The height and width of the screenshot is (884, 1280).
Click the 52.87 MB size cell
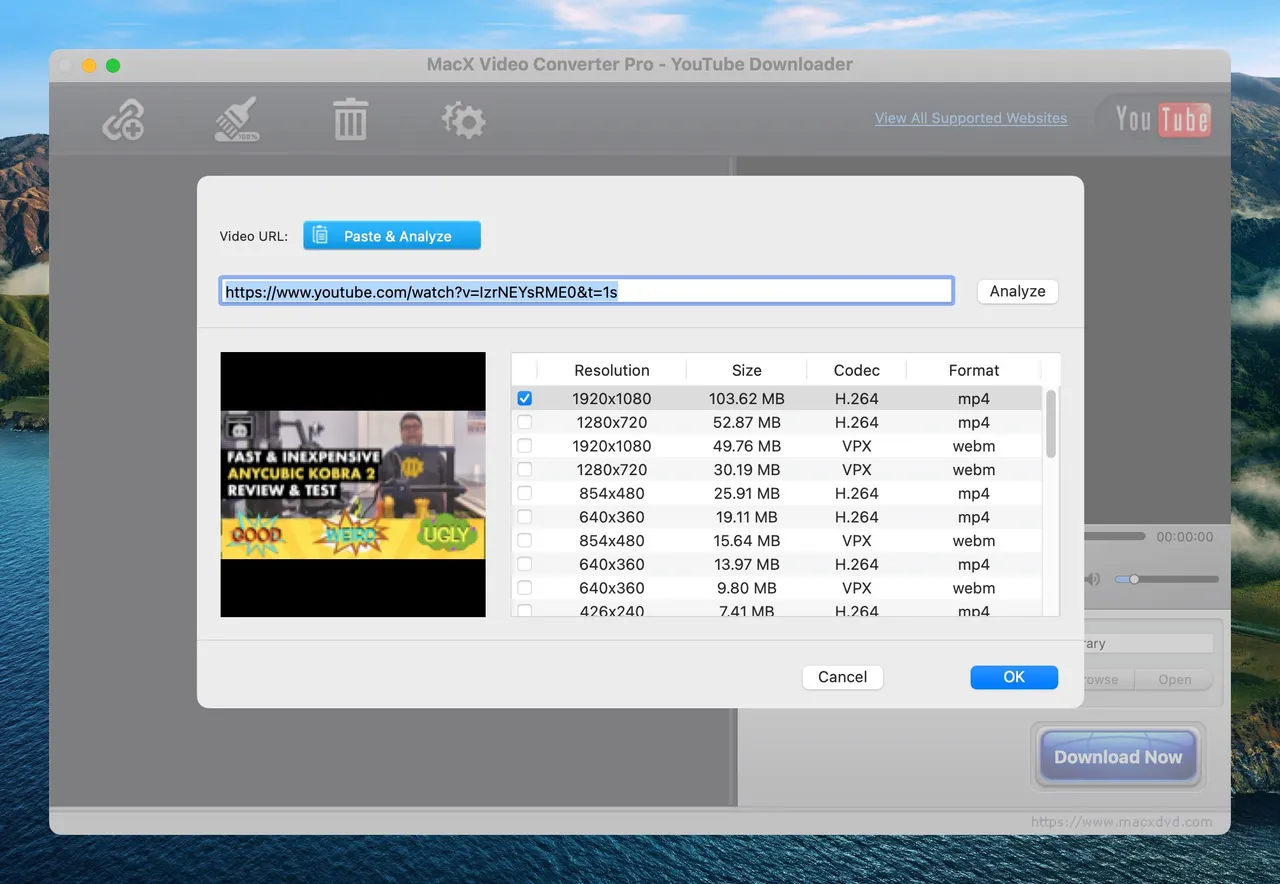point(746,422)
